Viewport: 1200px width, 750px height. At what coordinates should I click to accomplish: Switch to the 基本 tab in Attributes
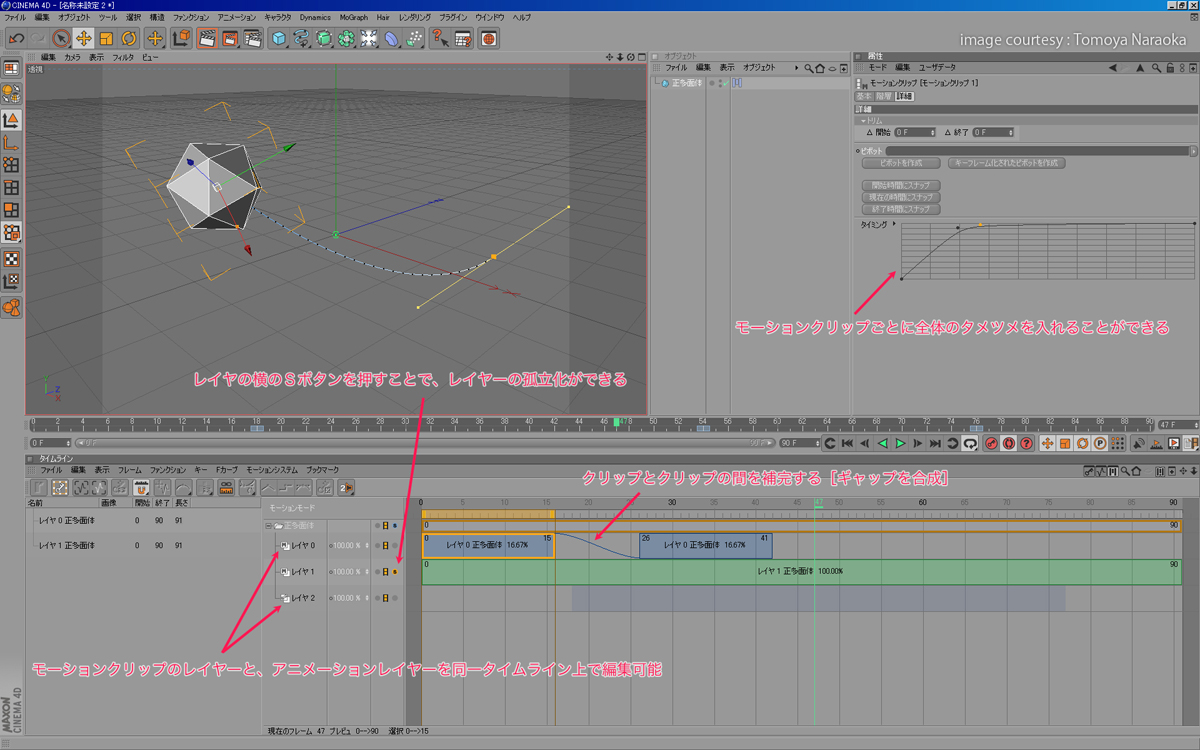tap(864, 96)
